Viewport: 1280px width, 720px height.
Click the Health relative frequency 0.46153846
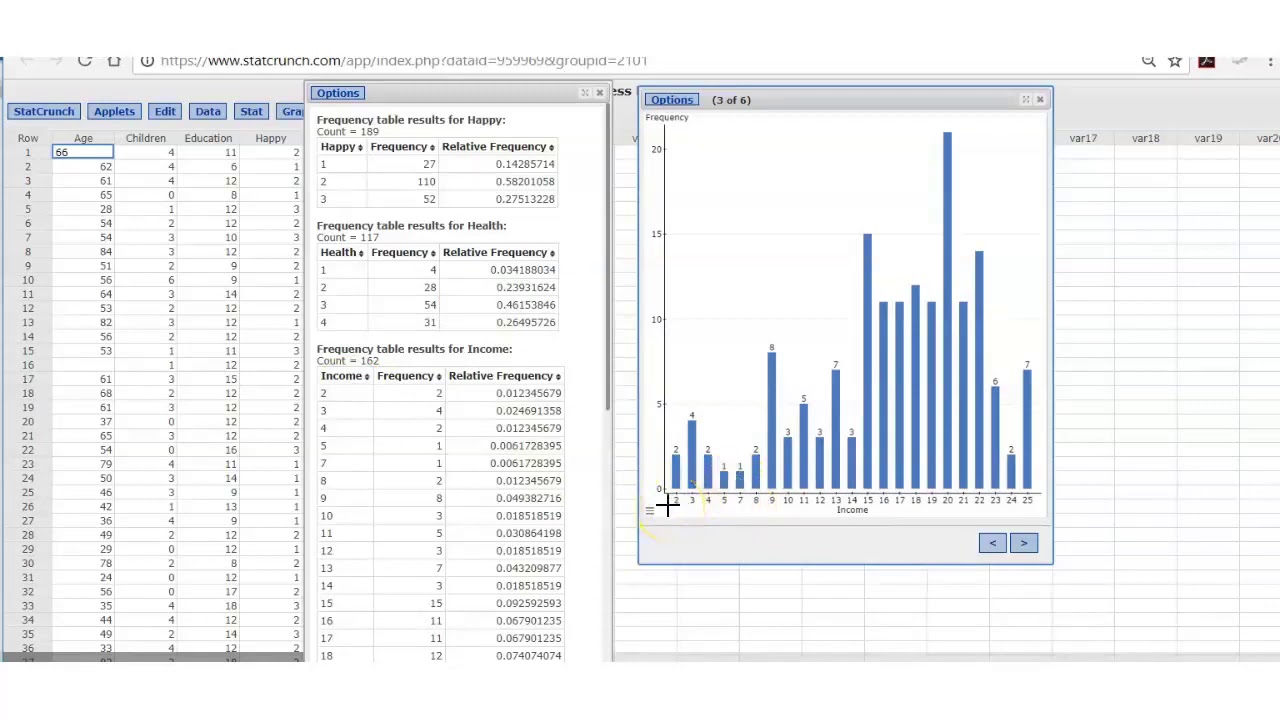click(x=525, y=305)
